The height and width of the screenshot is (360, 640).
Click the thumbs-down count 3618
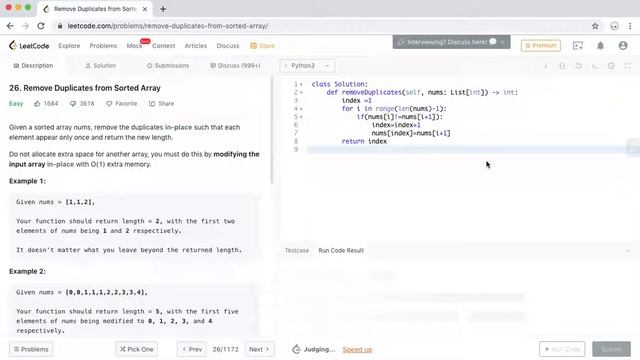(82, 104)
